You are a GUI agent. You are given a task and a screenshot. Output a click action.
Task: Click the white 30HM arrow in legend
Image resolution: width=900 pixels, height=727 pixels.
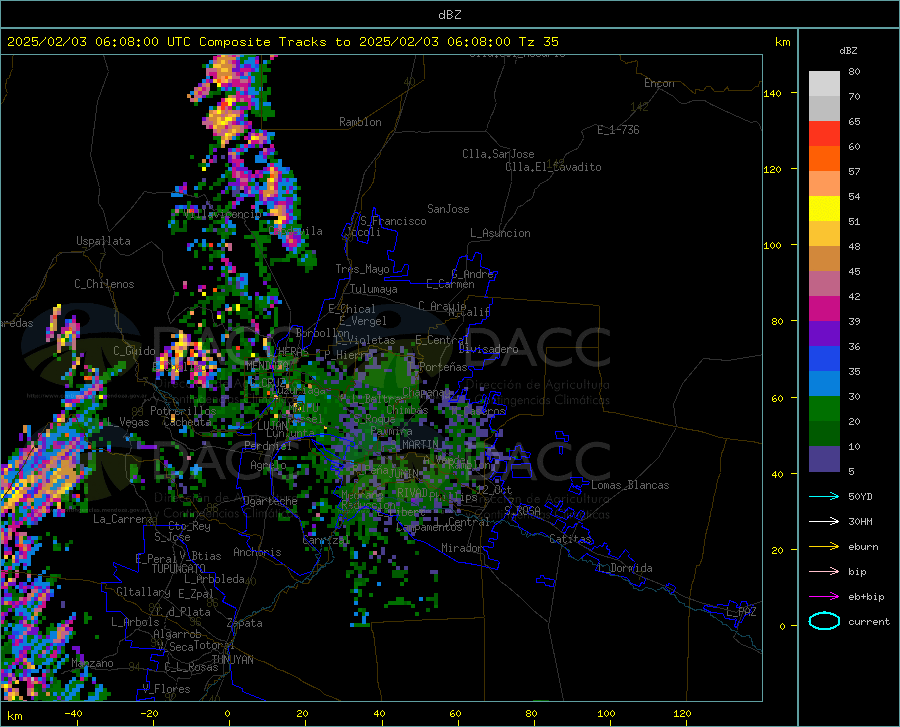pos(824,521)
